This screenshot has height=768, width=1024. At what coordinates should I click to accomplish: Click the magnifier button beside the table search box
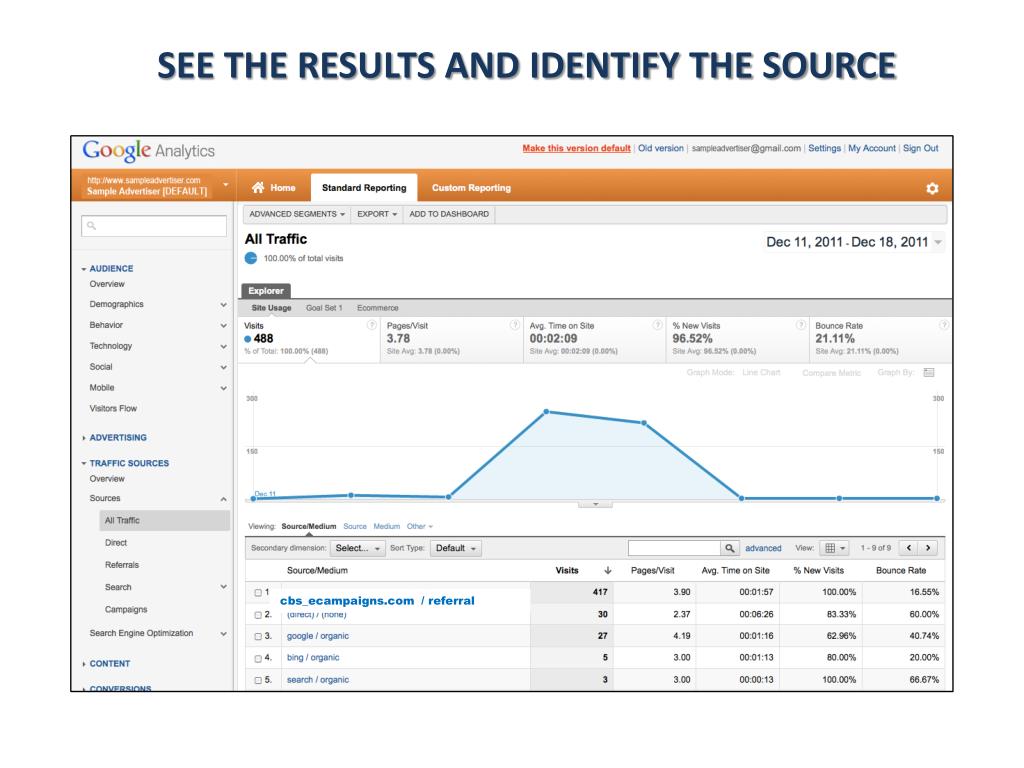(x=729, y=549)
